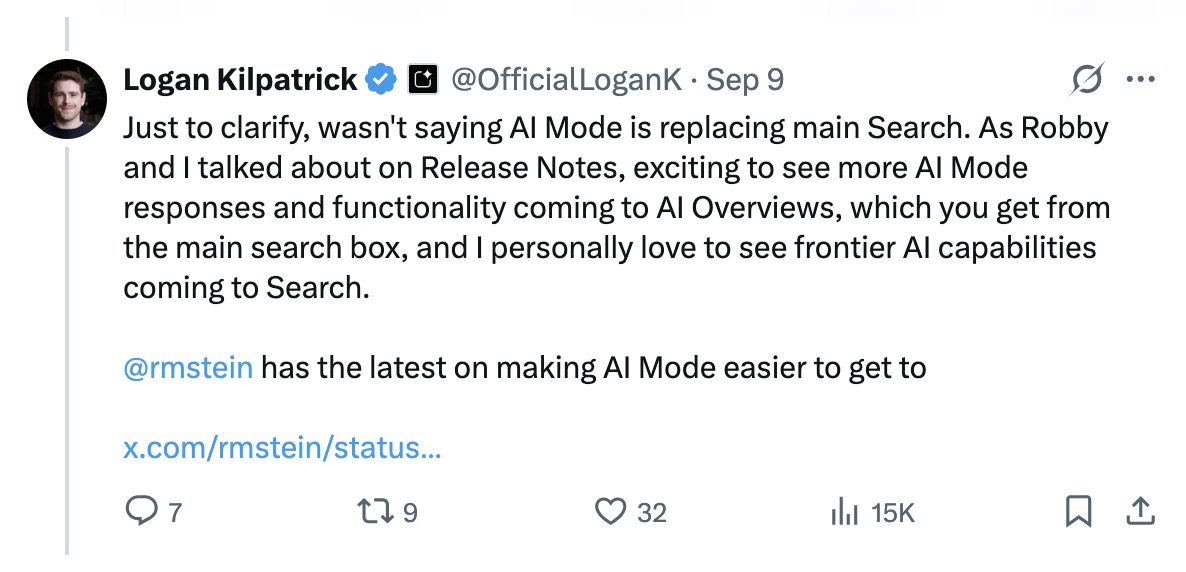
Task: Share the post using the upload arrow icon
Action: [1139, 512]
